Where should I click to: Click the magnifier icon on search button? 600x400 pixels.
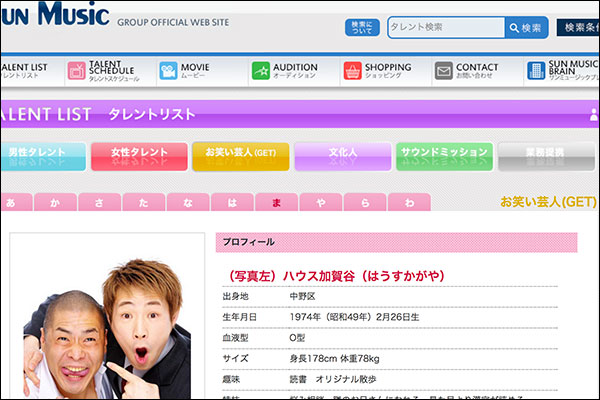tap(514, 28)
